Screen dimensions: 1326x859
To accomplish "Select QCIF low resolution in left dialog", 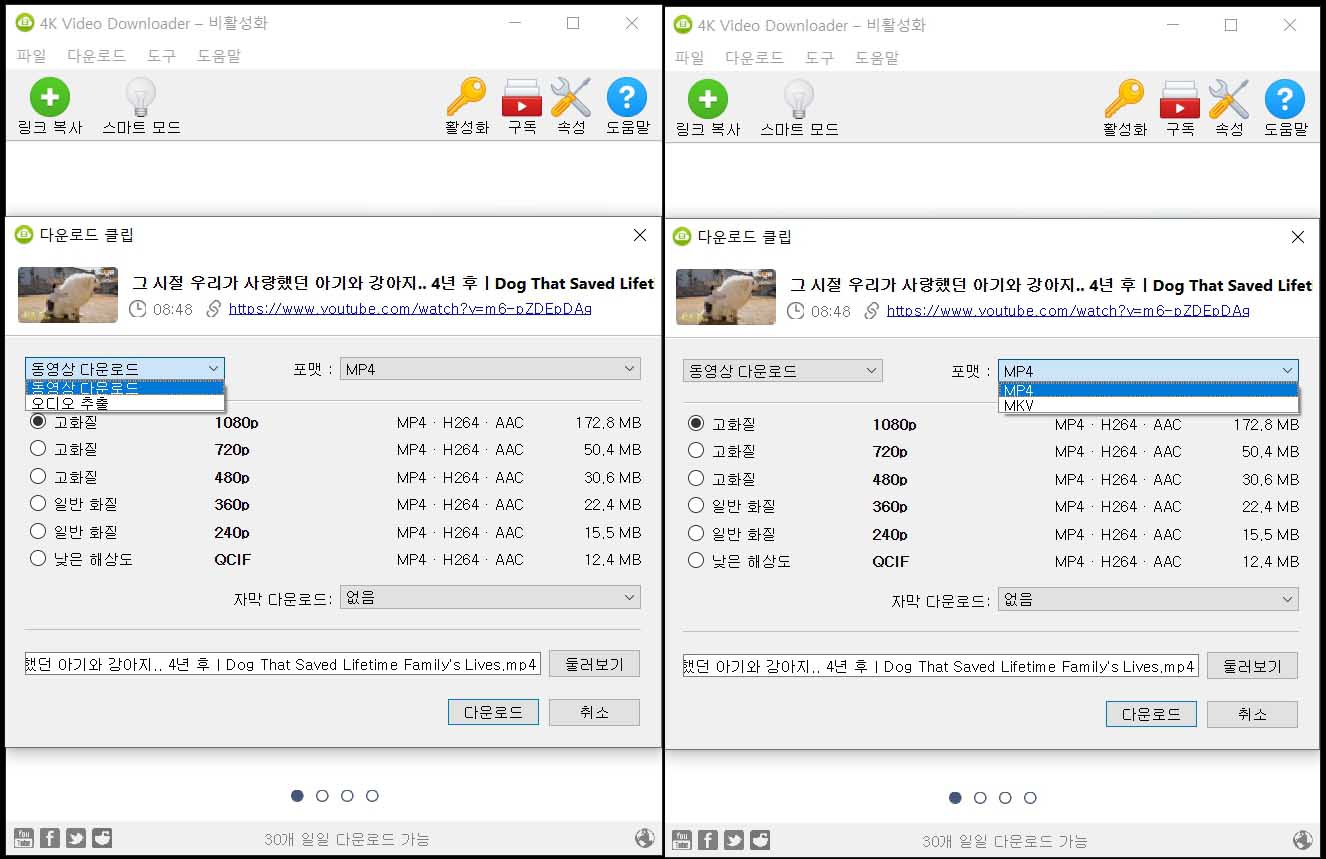I will pos(38,558).
